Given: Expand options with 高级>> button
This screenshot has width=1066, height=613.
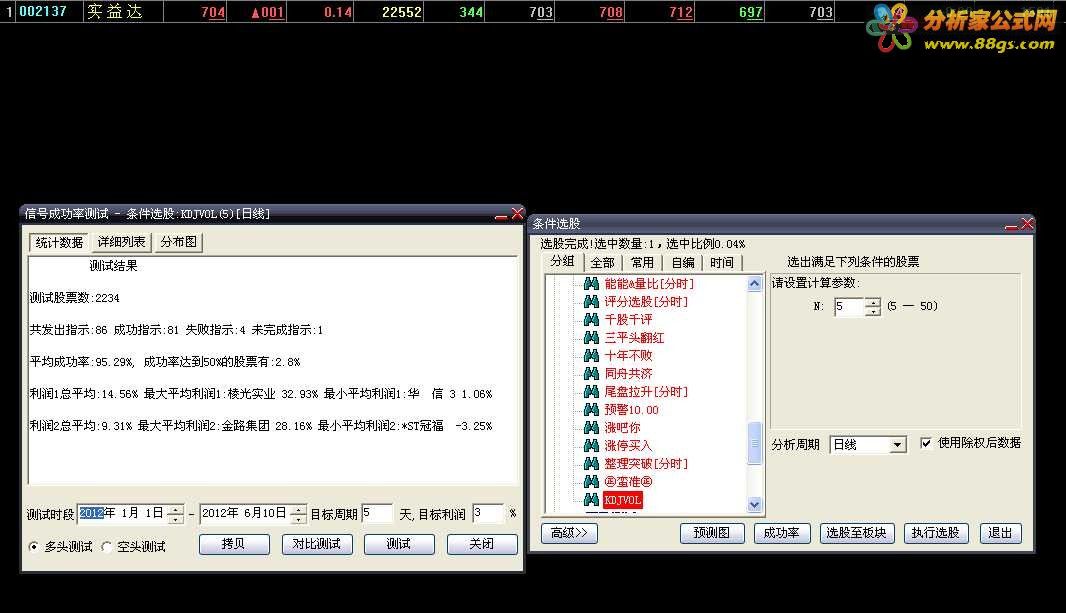Looking at the screenshot, I should [x=569, y=533].
